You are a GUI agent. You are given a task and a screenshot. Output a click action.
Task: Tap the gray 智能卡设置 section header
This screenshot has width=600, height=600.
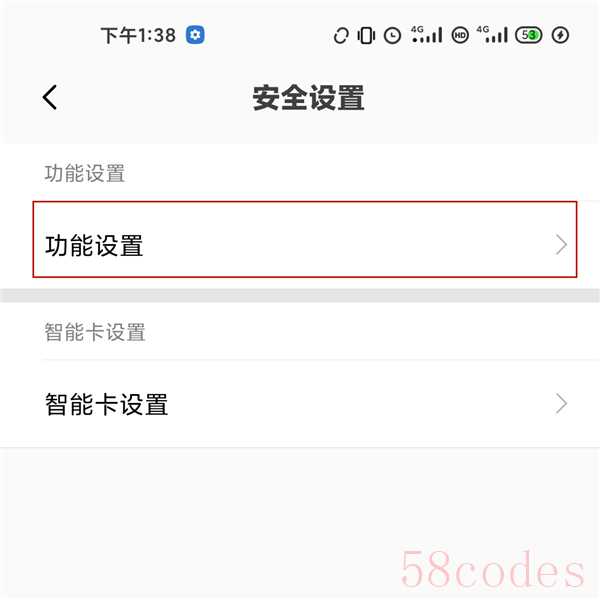tap(95, 332)
